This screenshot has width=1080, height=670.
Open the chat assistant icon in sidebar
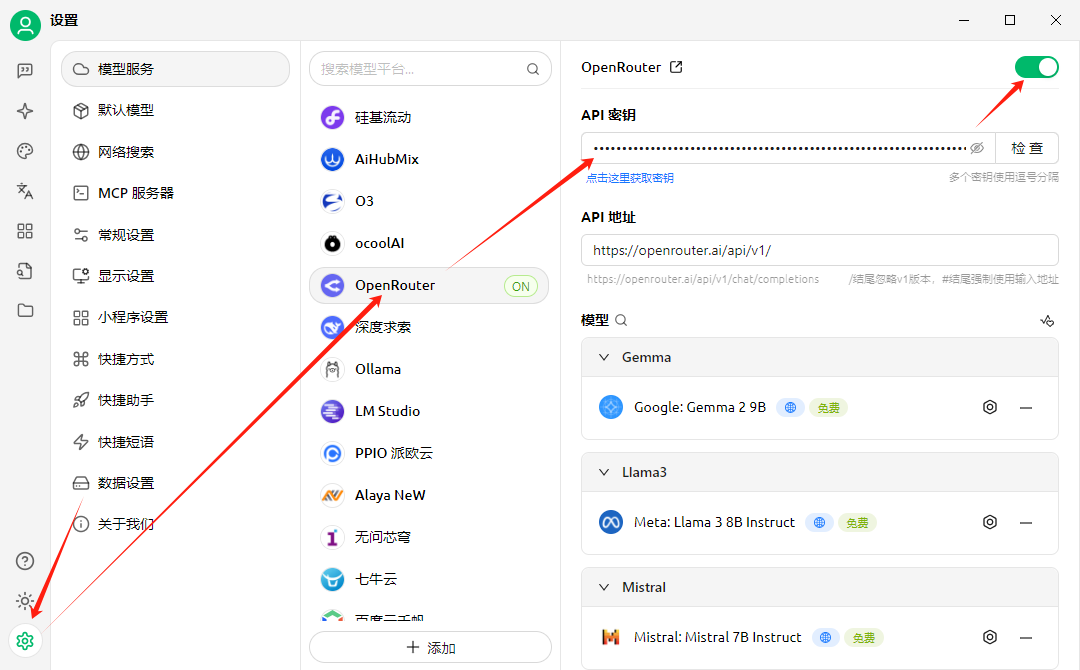25,71
